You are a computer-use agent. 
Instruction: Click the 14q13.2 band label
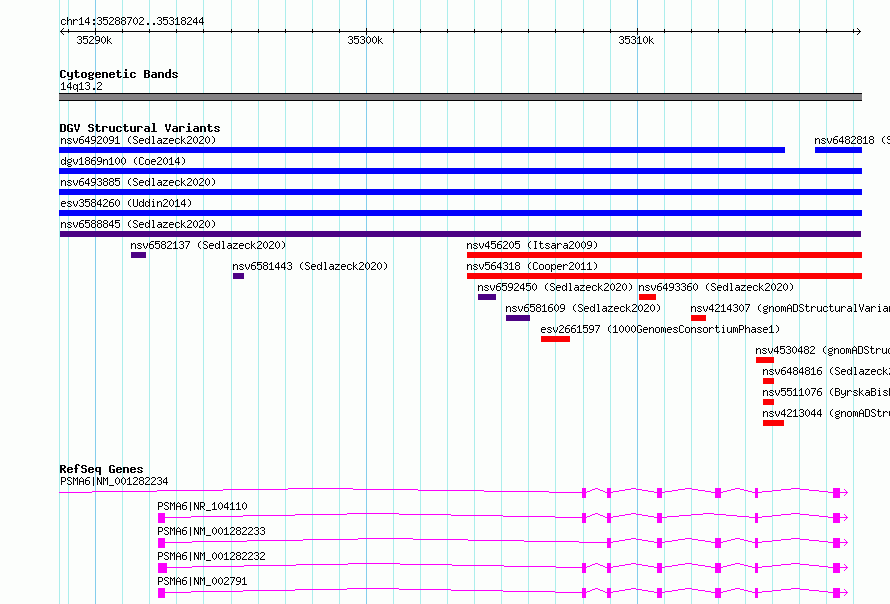tap(81, 86)
